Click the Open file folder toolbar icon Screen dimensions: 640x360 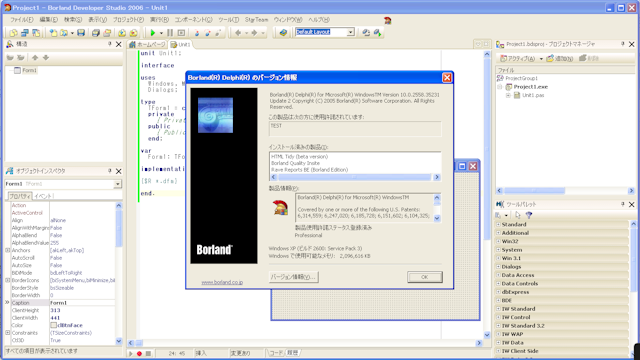(x=64, y=33)
